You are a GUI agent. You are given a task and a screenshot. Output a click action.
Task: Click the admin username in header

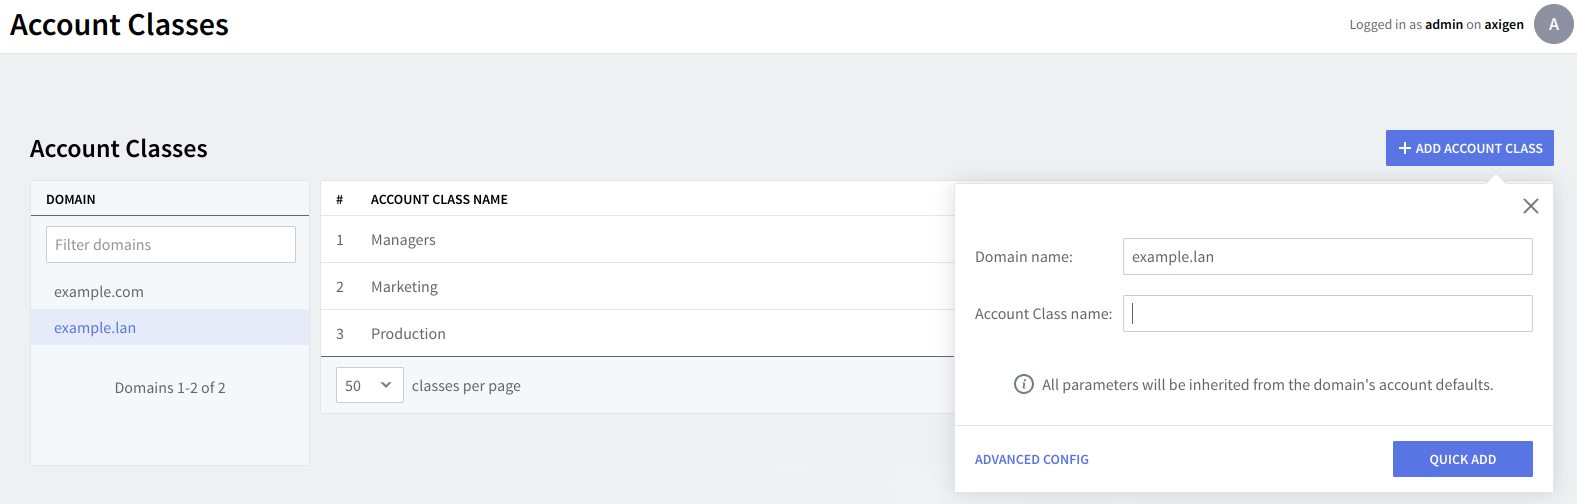click(x=1443, y=25)
